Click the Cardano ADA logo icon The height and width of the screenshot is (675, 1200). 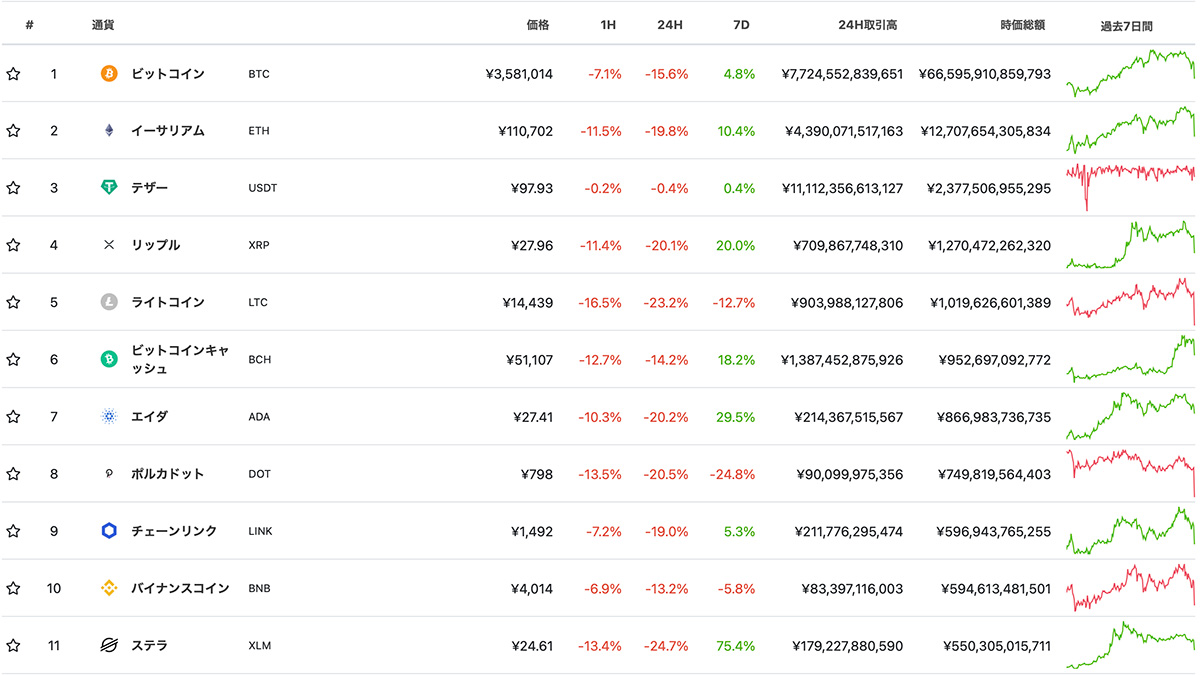[x=109, y=417]
